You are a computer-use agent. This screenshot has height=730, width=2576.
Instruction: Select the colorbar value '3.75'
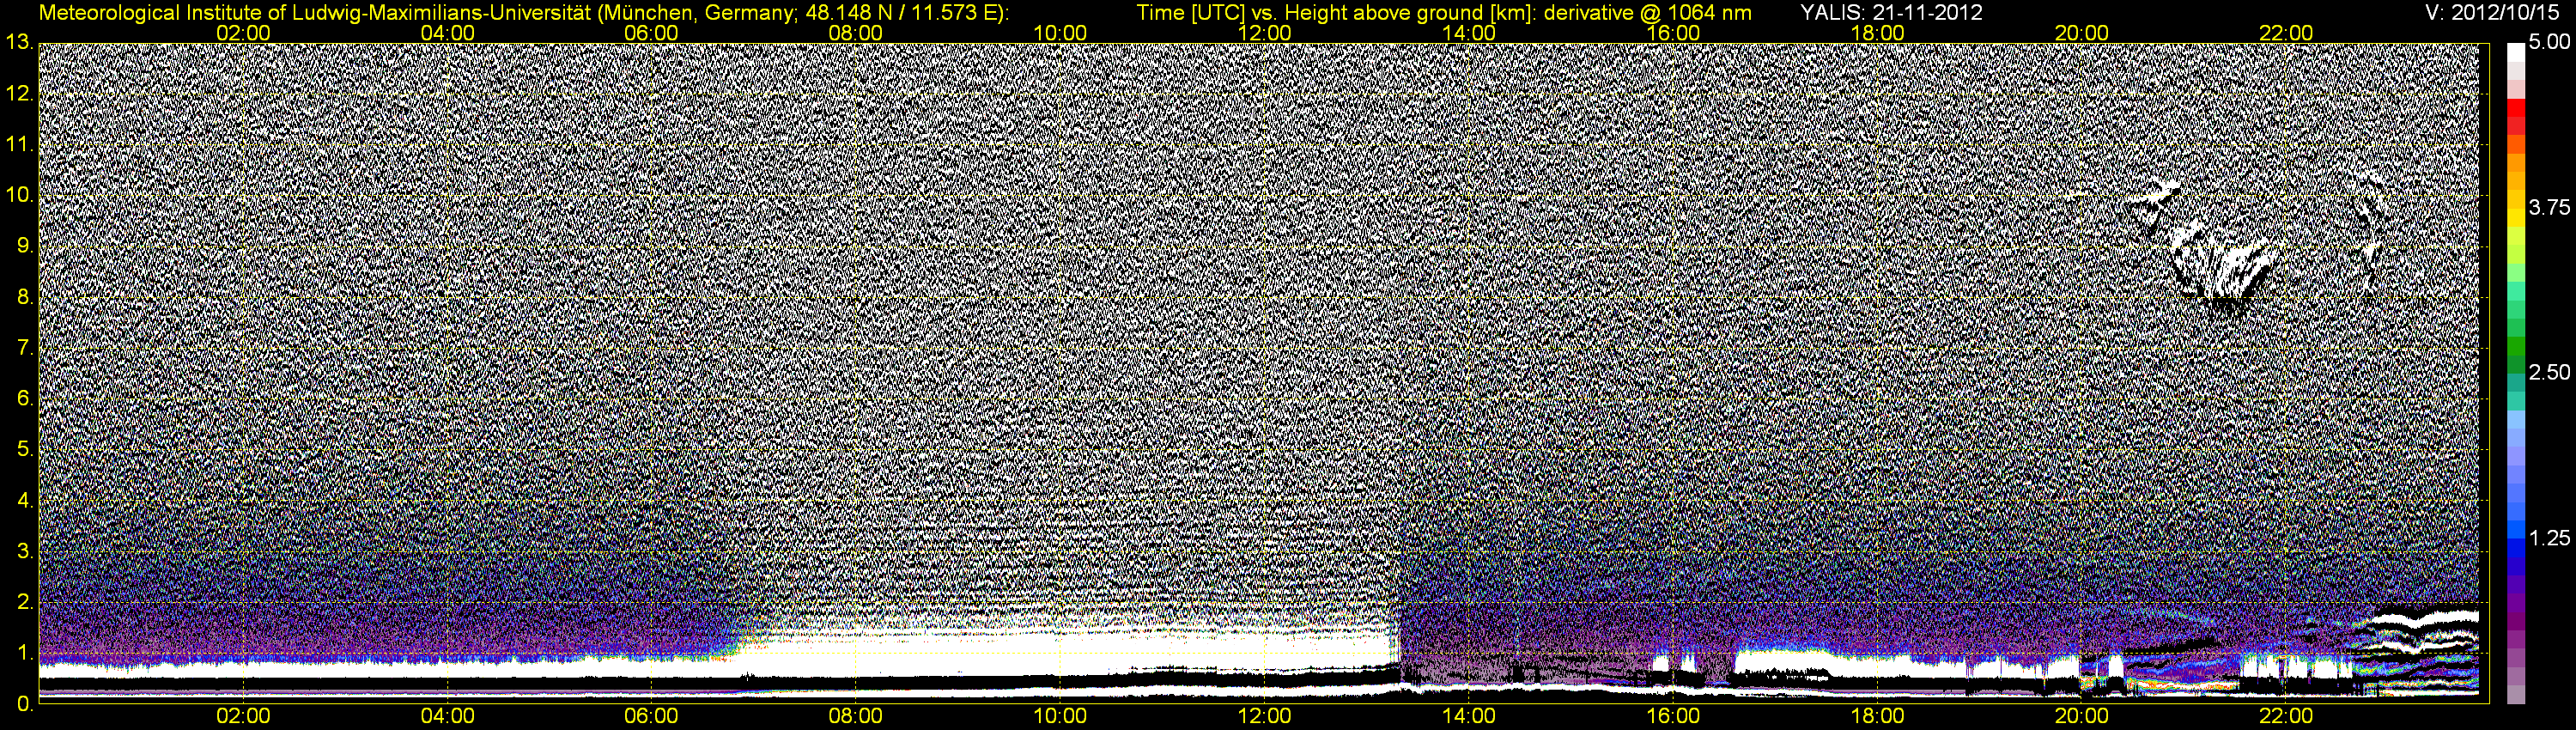coord(2549,208)
